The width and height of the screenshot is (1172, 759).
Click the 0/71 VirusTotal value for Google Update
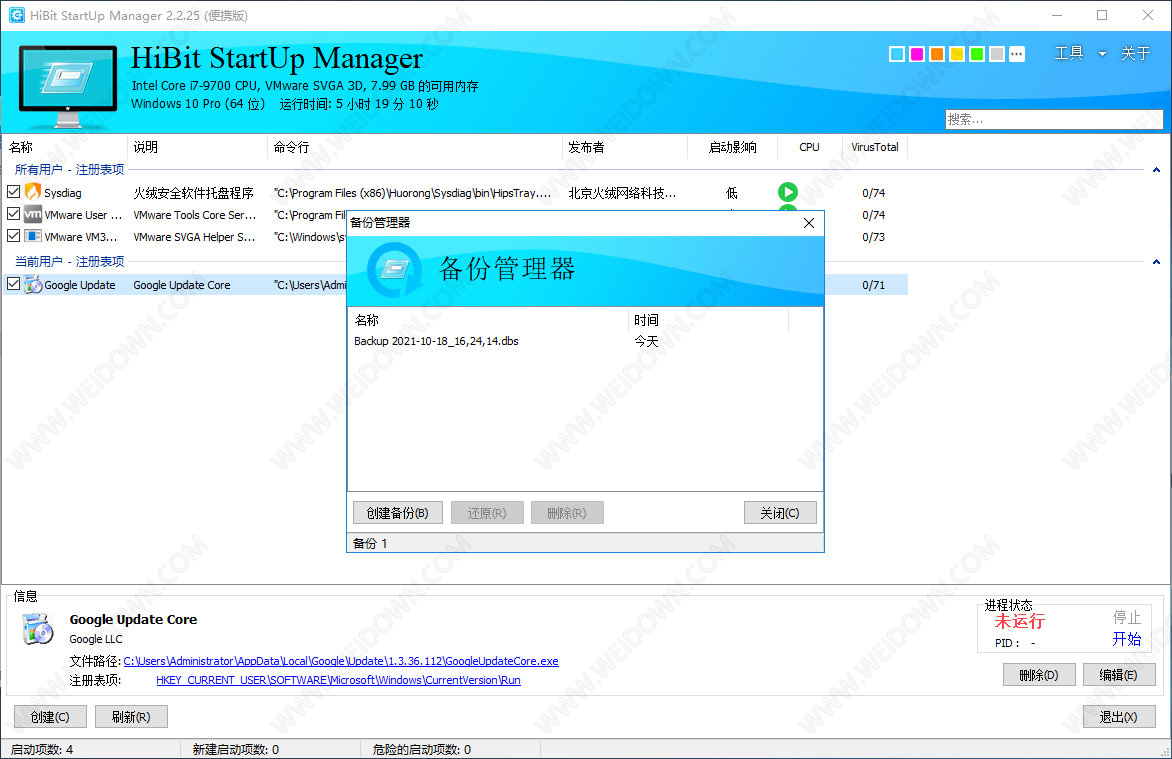pyautogui.click(x=873, y=285)
